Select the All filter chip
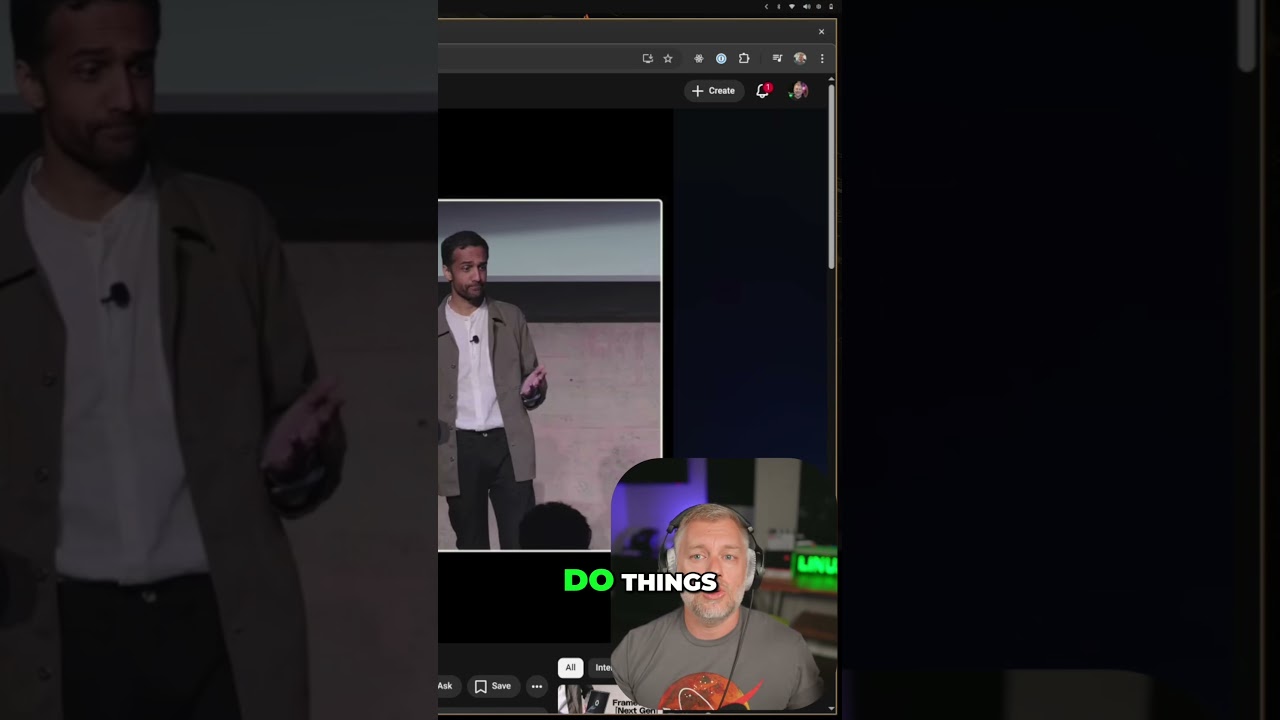1280x720 pixels. (x=570, y=667)
